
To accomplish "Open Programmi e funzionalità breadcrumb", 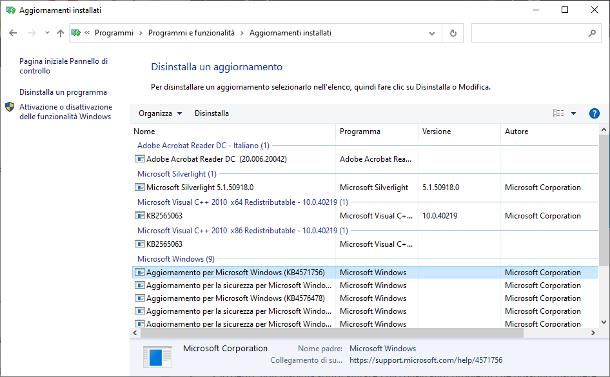I will (191, 33).
